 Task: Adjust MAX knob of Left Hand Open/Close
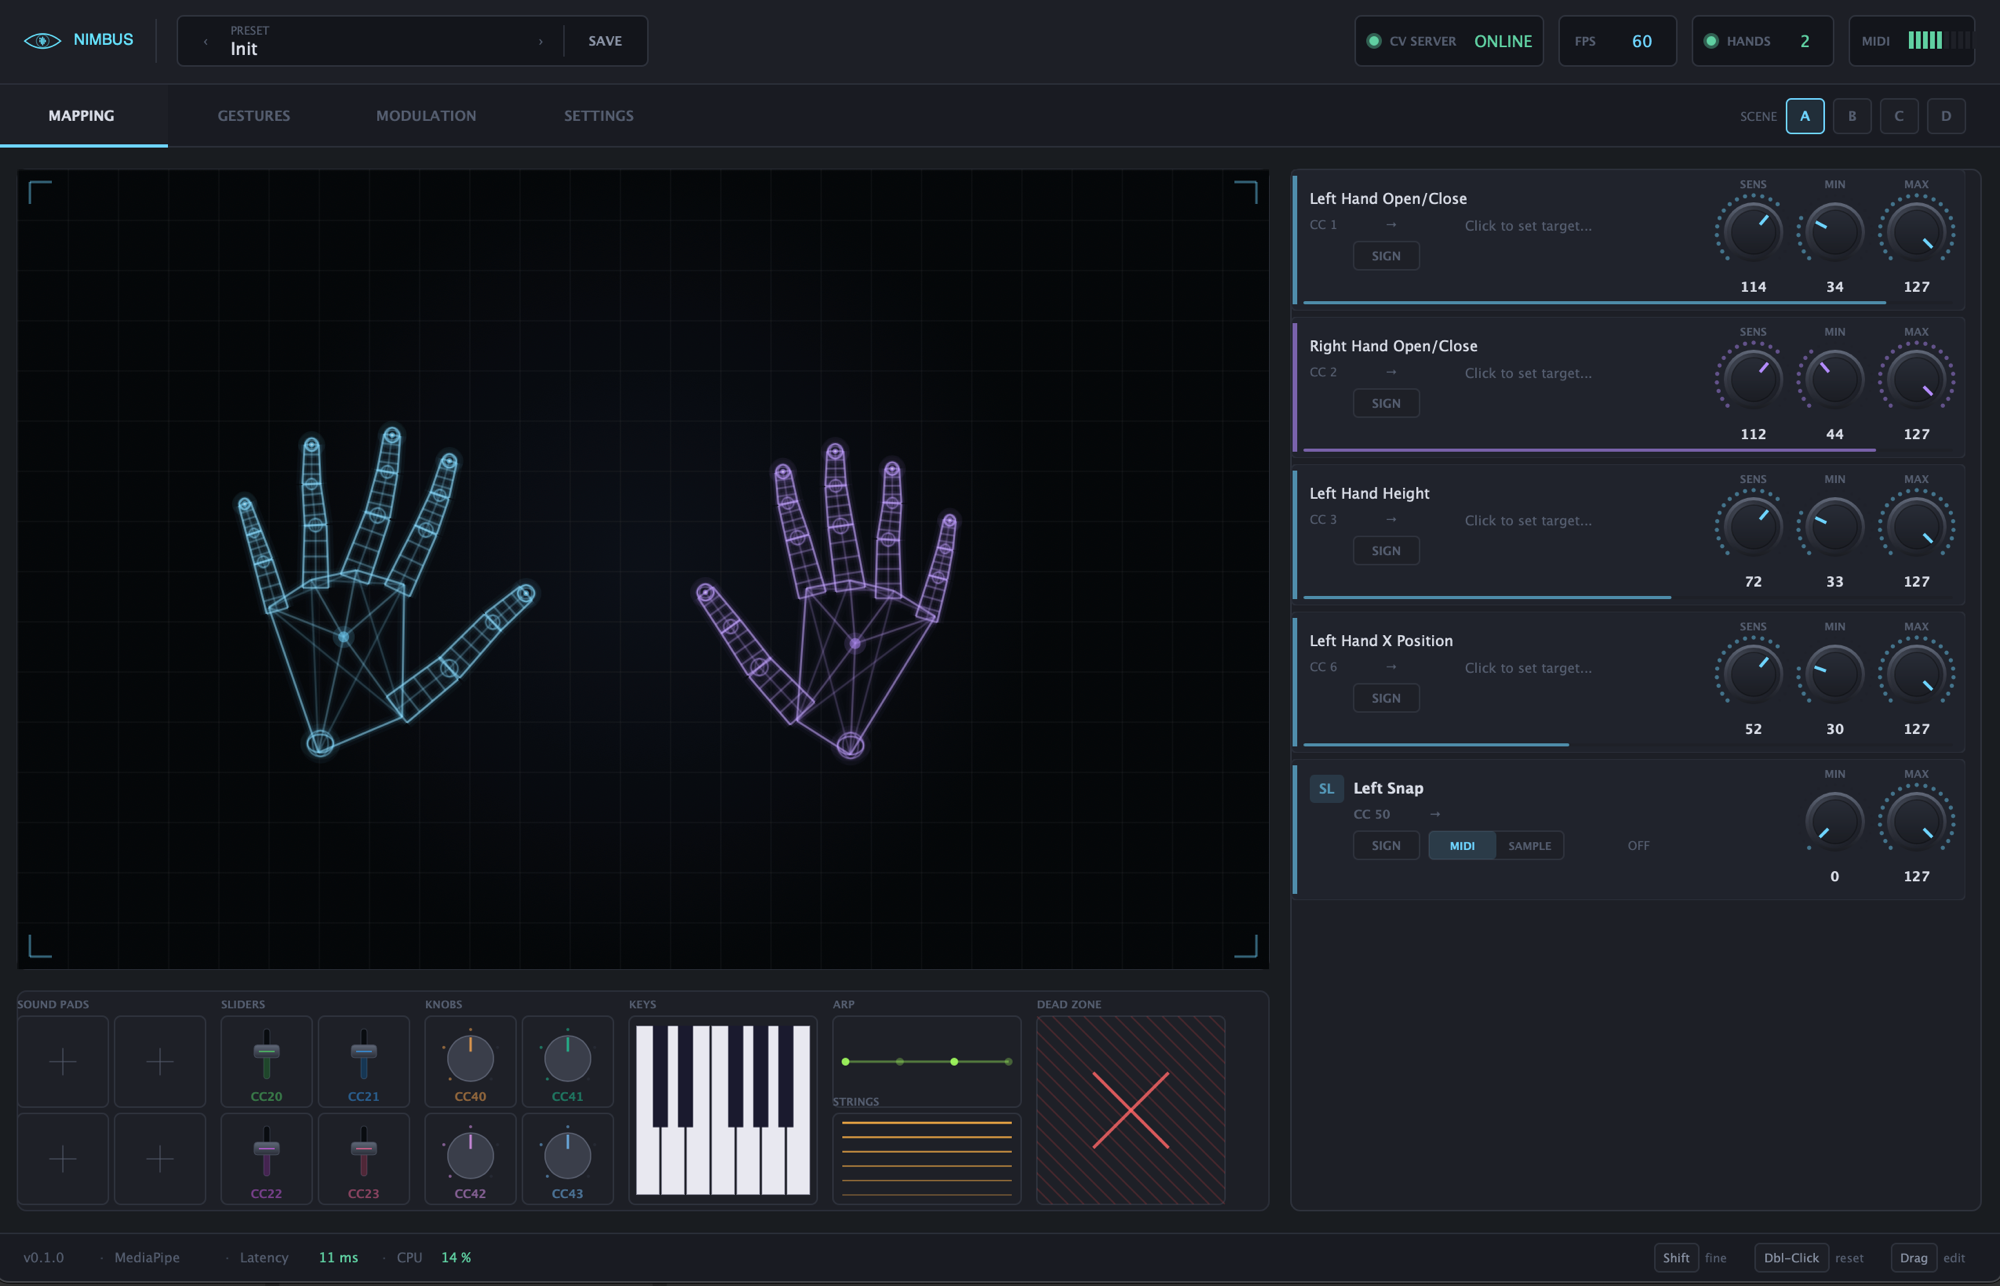click(1916, 232)
